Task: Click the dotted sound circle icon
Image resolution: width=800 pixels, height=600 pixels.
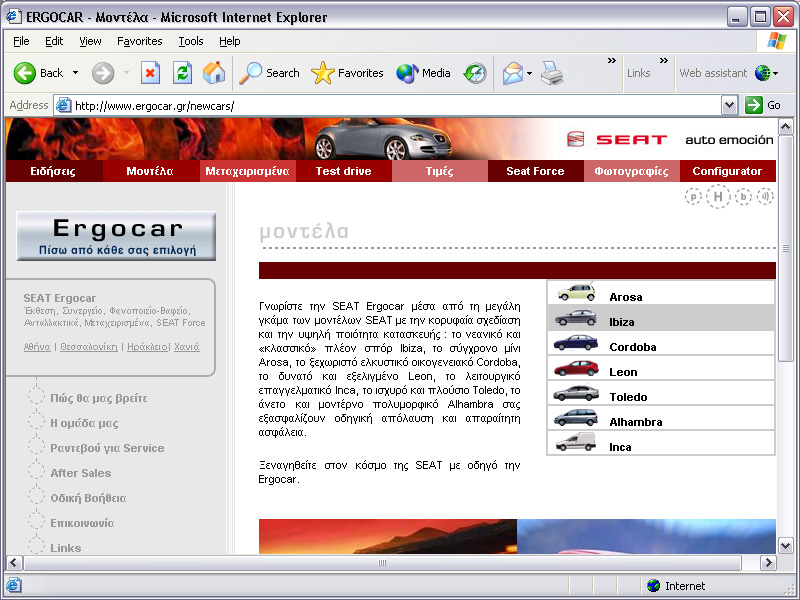Action: [765, 196]
